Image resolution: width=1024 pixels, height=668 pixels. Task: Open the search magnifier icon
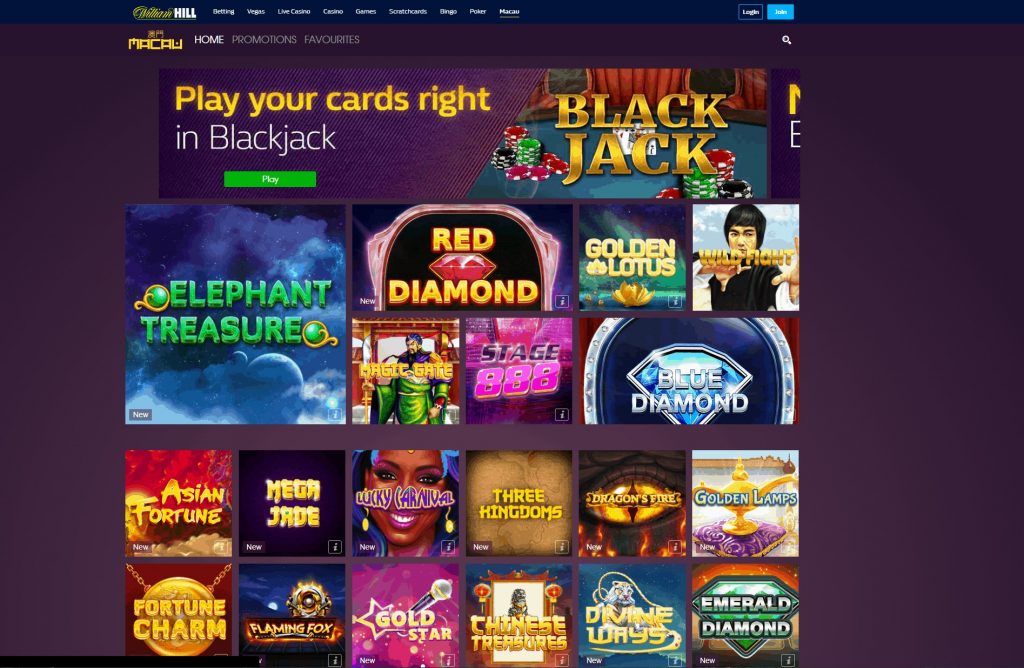[x=786, y=40]
